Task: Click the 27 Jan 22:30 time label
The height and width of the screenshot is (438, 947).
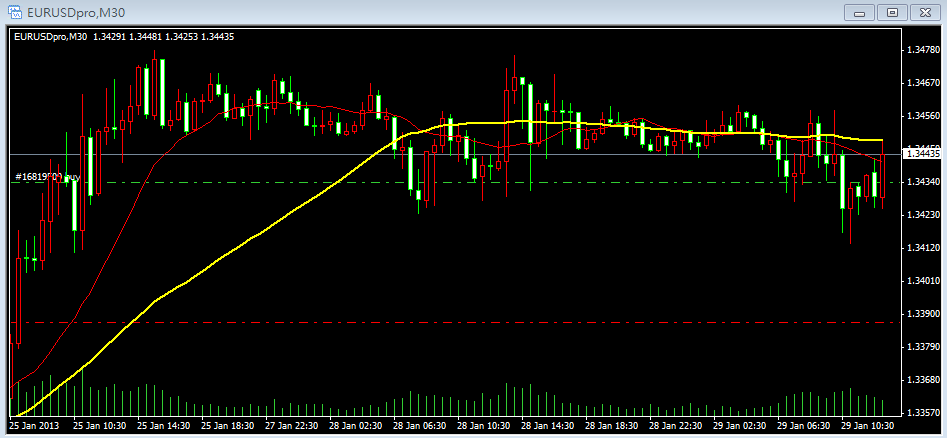Action: tap(292, 425)
